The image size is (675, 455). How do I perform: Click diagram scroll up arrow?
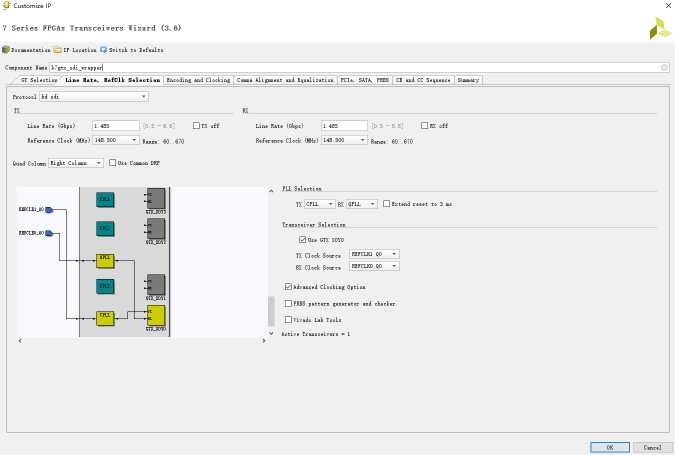271,191
